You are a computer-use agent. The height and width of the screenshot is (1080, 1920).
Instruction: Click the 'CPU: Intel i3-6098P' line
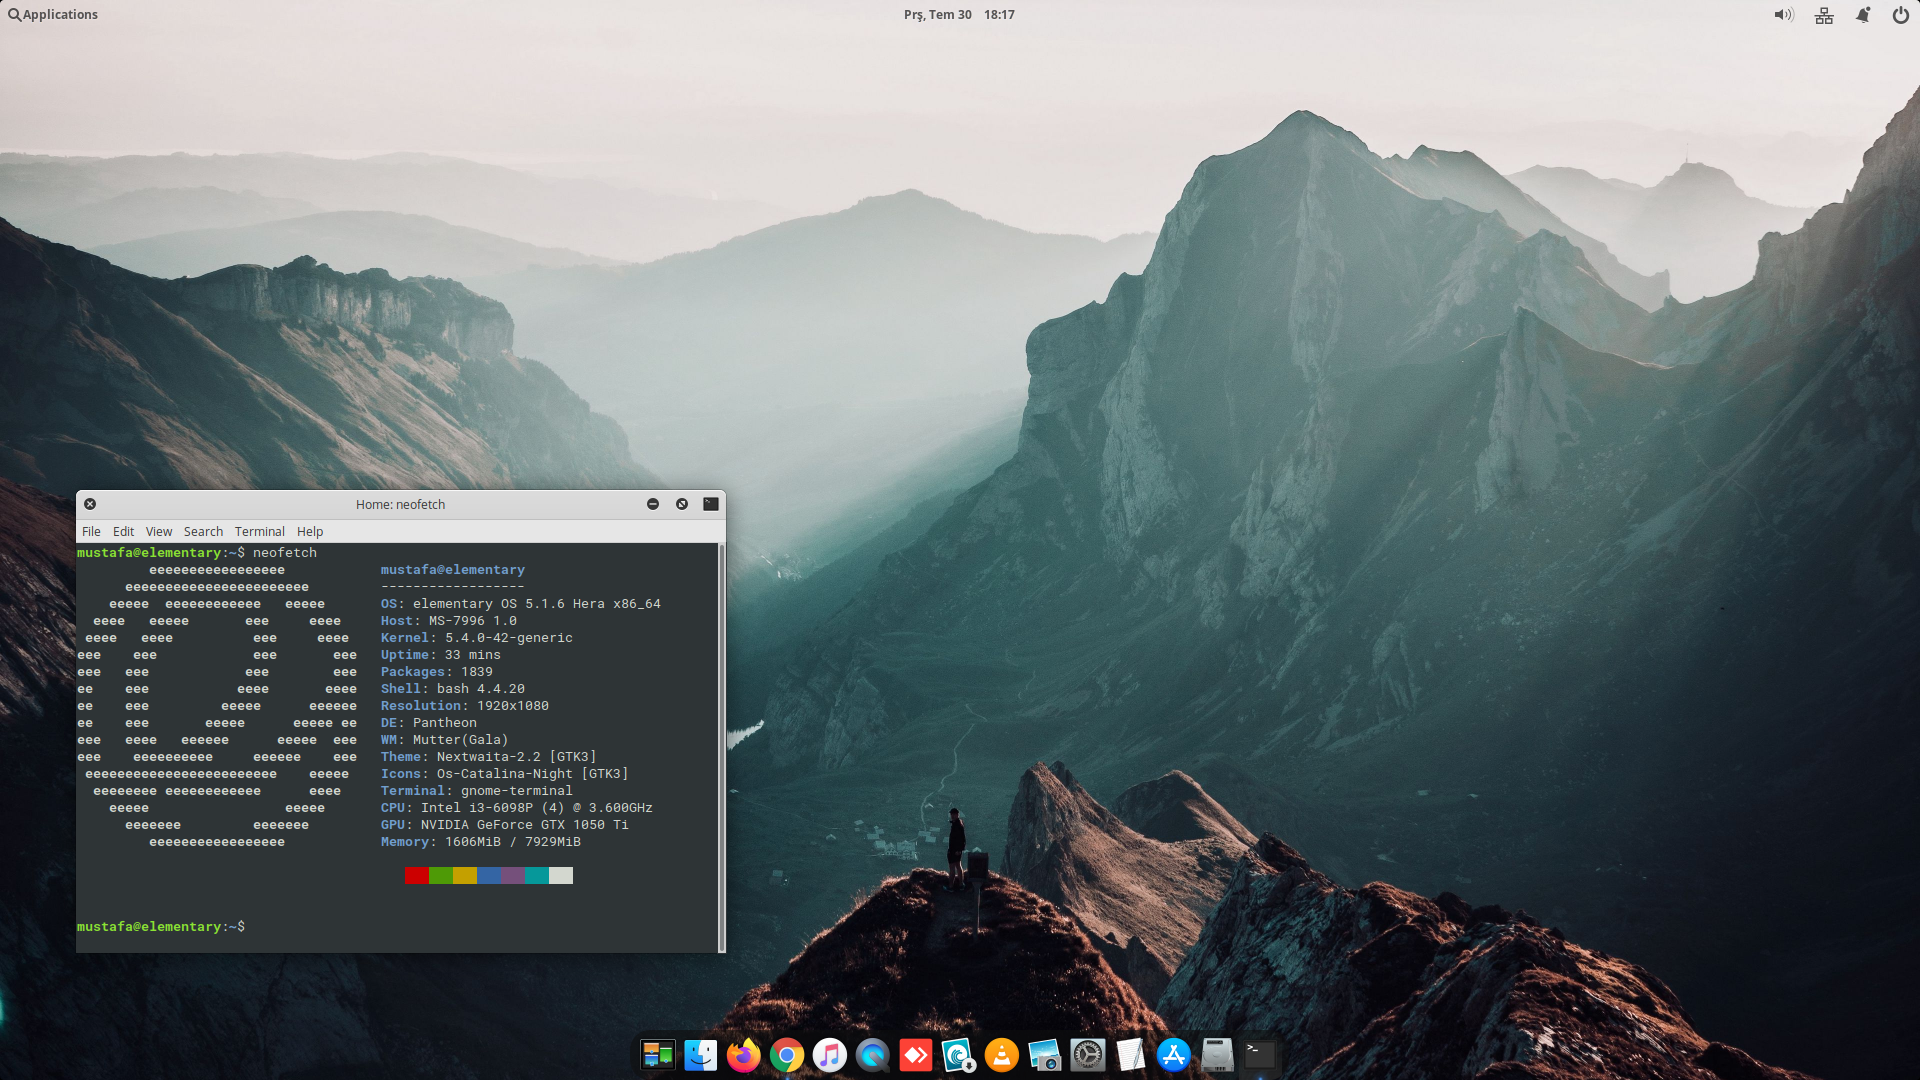tap(516, 808)
